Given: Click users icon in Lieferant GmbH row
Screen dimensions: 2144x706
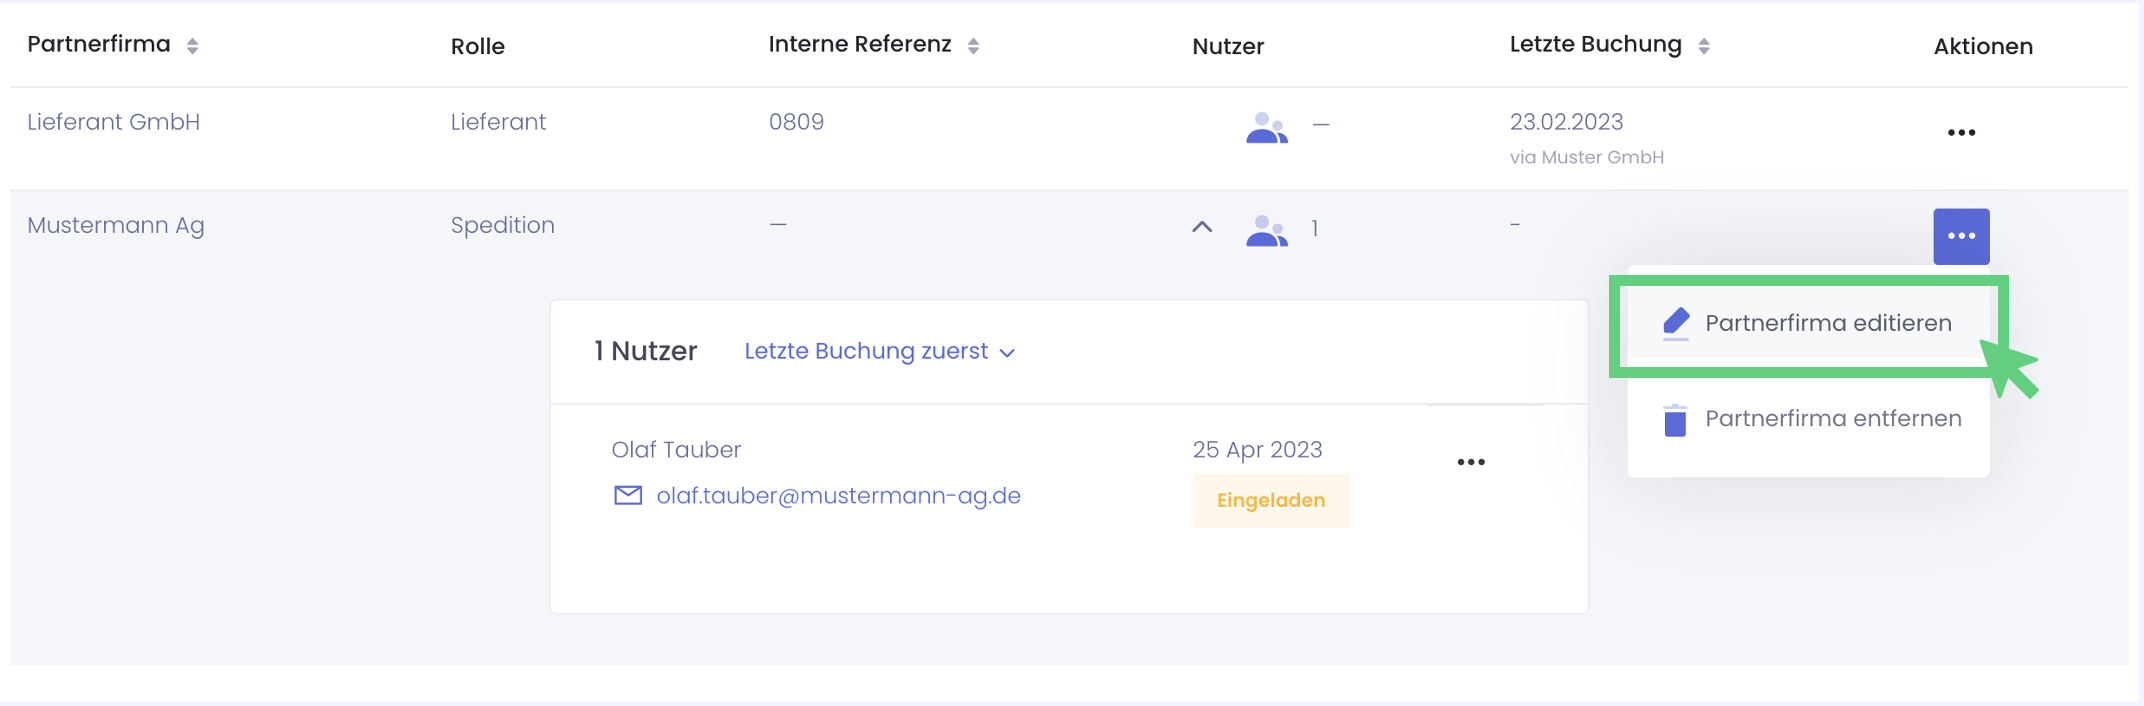Looking at the screenshot, I should click(x=1266, y=127).
